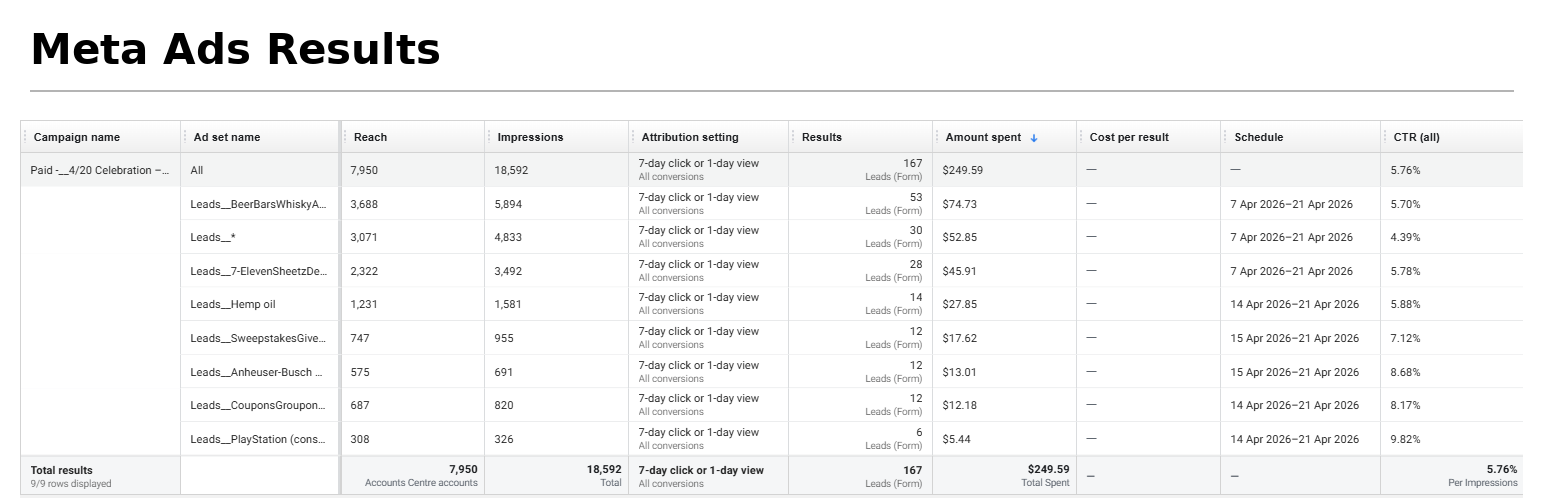The width and height of the screenshot is (1543, 498).
Task: Click the 53 Leads (Form) result
Action: pos(894,204)
